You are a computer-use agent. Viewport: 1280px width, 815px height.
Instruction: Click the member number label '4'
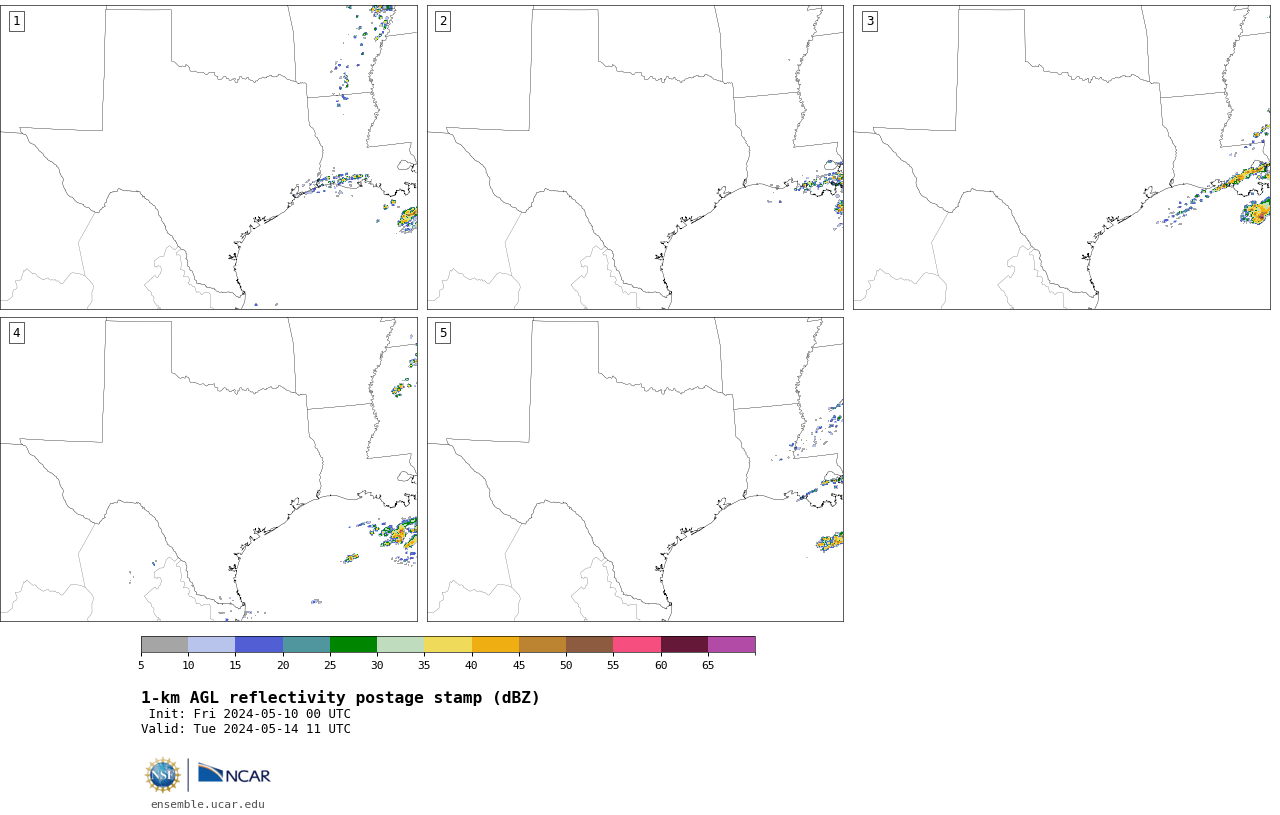16,333
